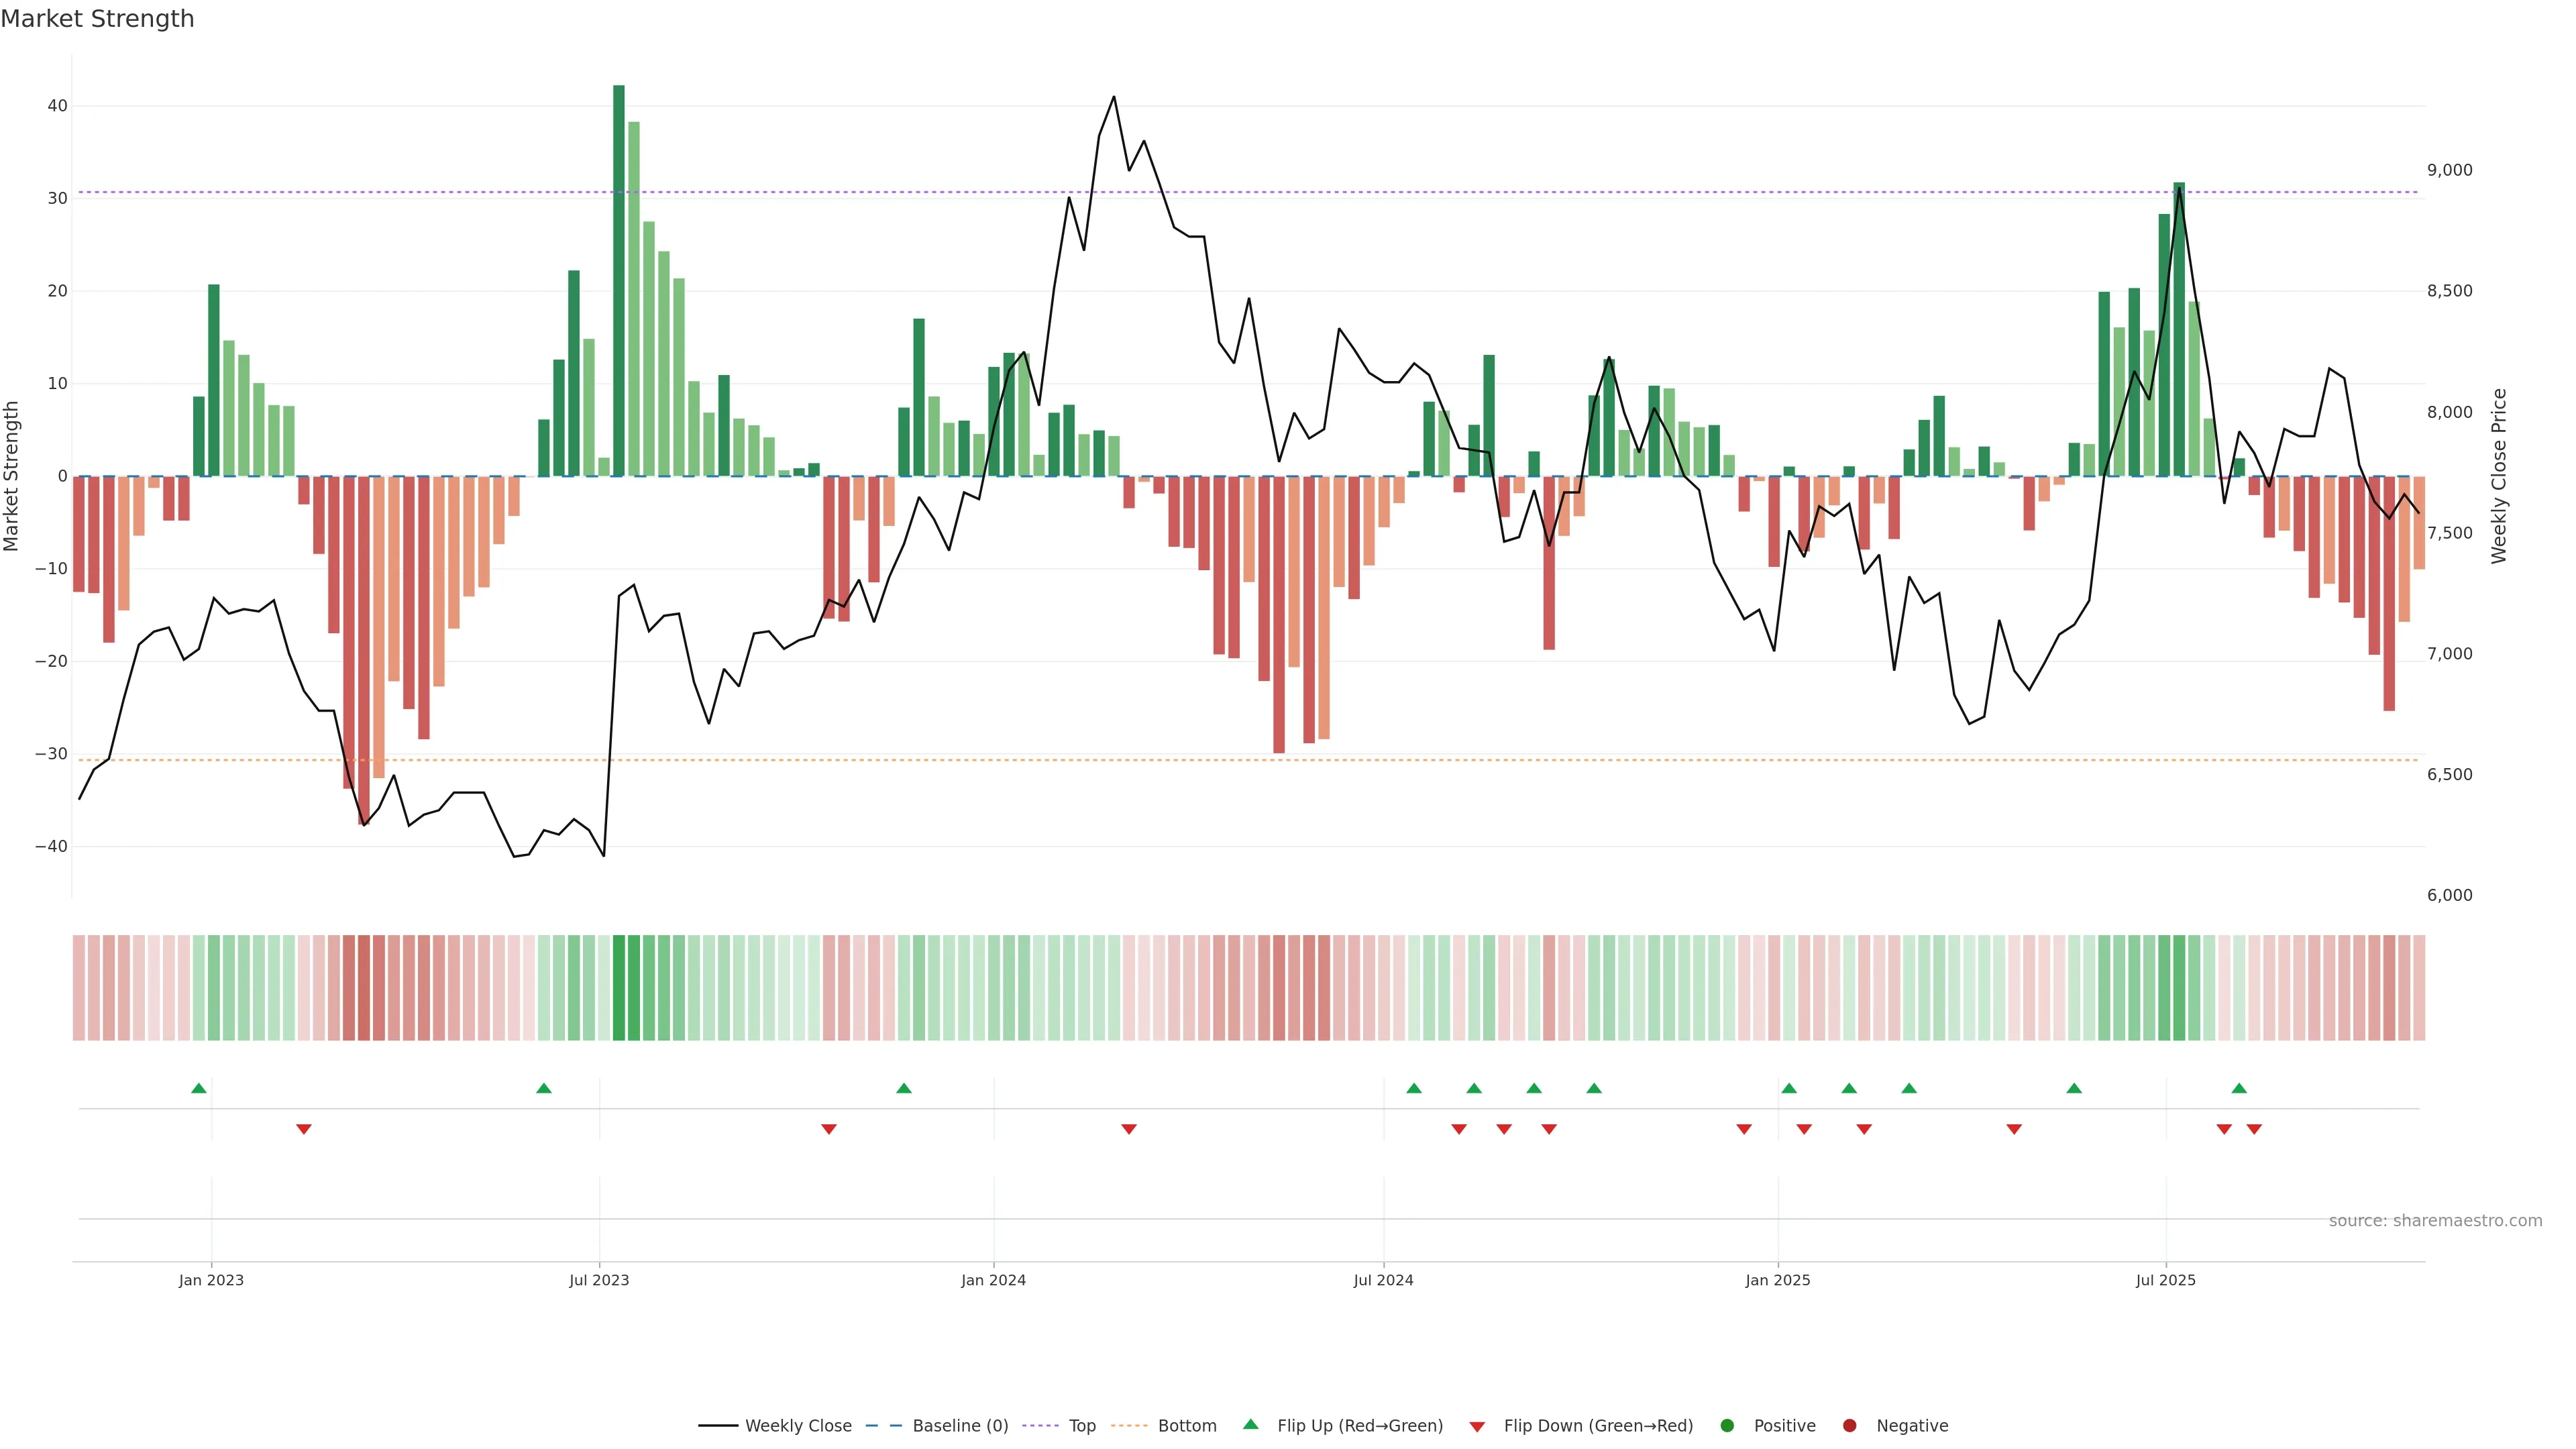The width and height of the screenshot is (2576, 1449).
Task: Click red flip-down marker just after Jan 2023
Action: point(304,1129)
